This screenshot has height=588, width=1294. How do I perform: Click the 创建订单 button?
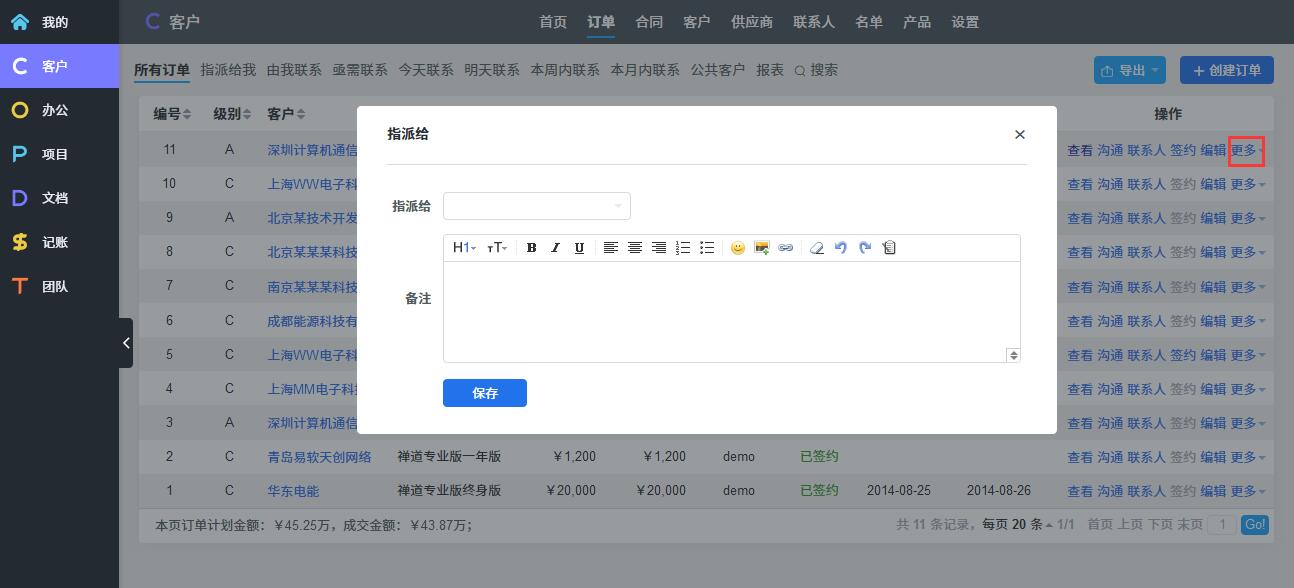click(x=1227, y=70)
